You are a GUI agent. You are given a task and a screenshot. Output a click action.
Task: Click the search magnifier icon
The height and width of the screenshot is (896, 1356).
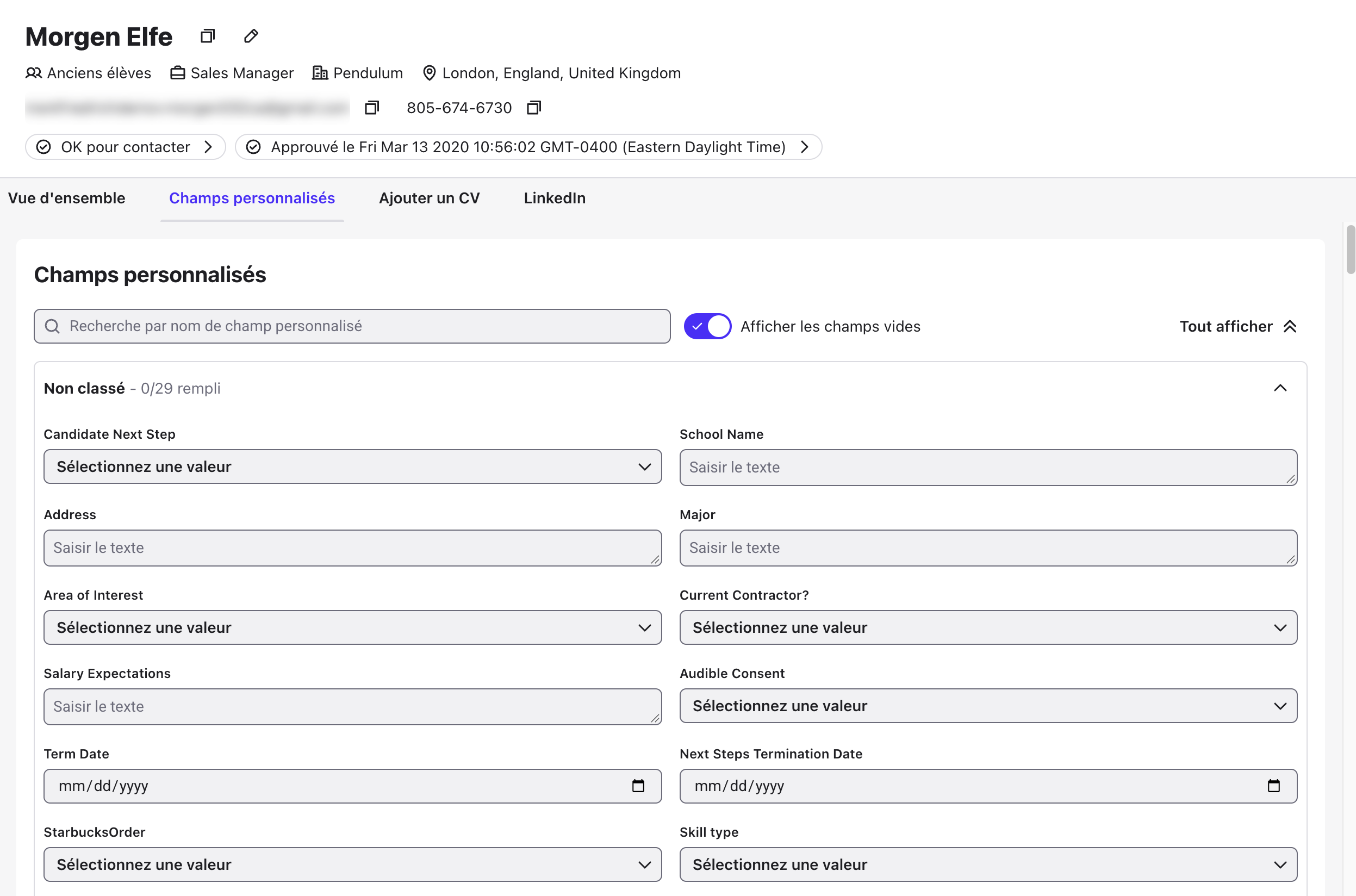tap(53, 327)
